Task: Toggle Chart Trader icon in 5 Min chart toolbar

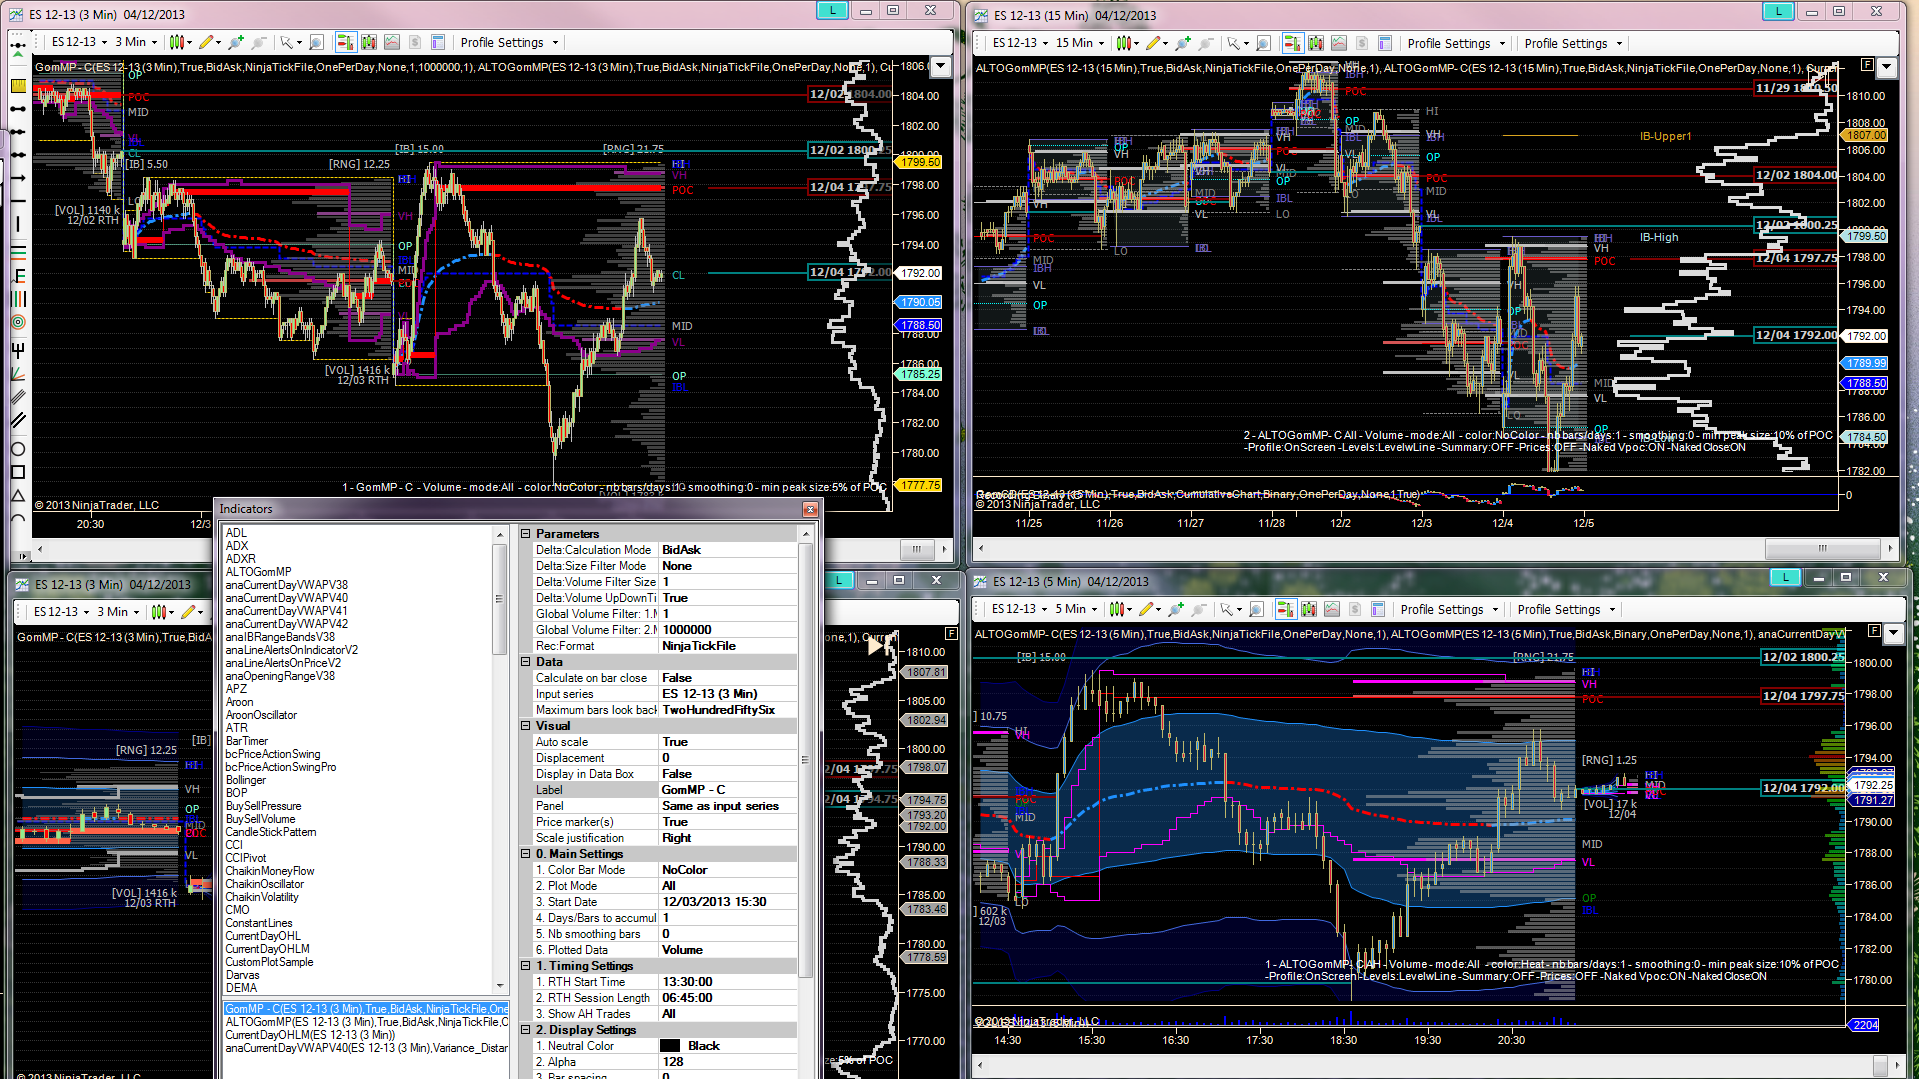Action: point(1285,609)
